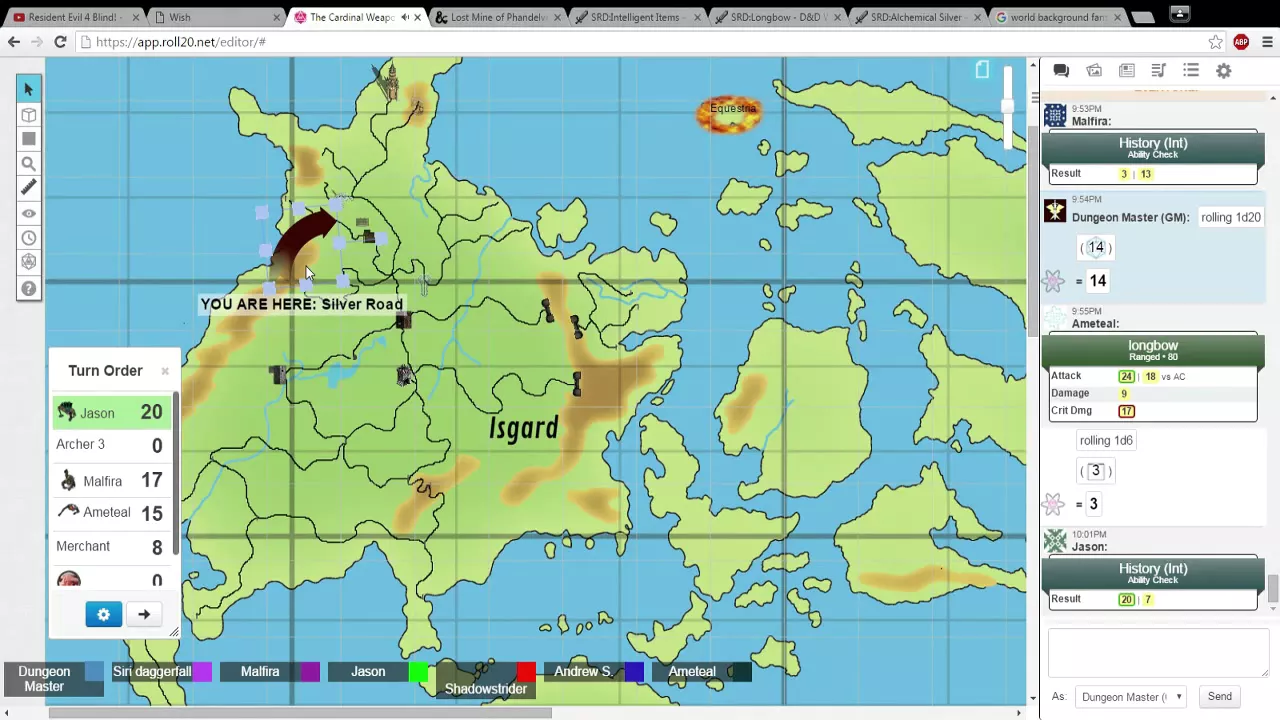
Task: Switch to the Wish browser tab
Action: (x=215, y=17)
